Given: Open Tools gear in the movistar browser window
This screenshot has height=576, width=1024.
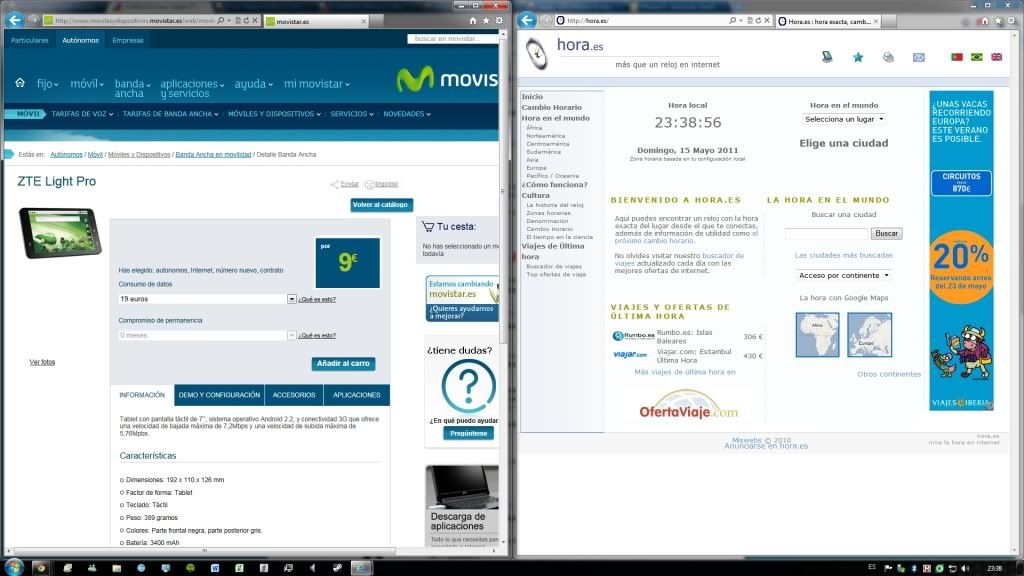Looking at the screenshot, I should 499,21.
